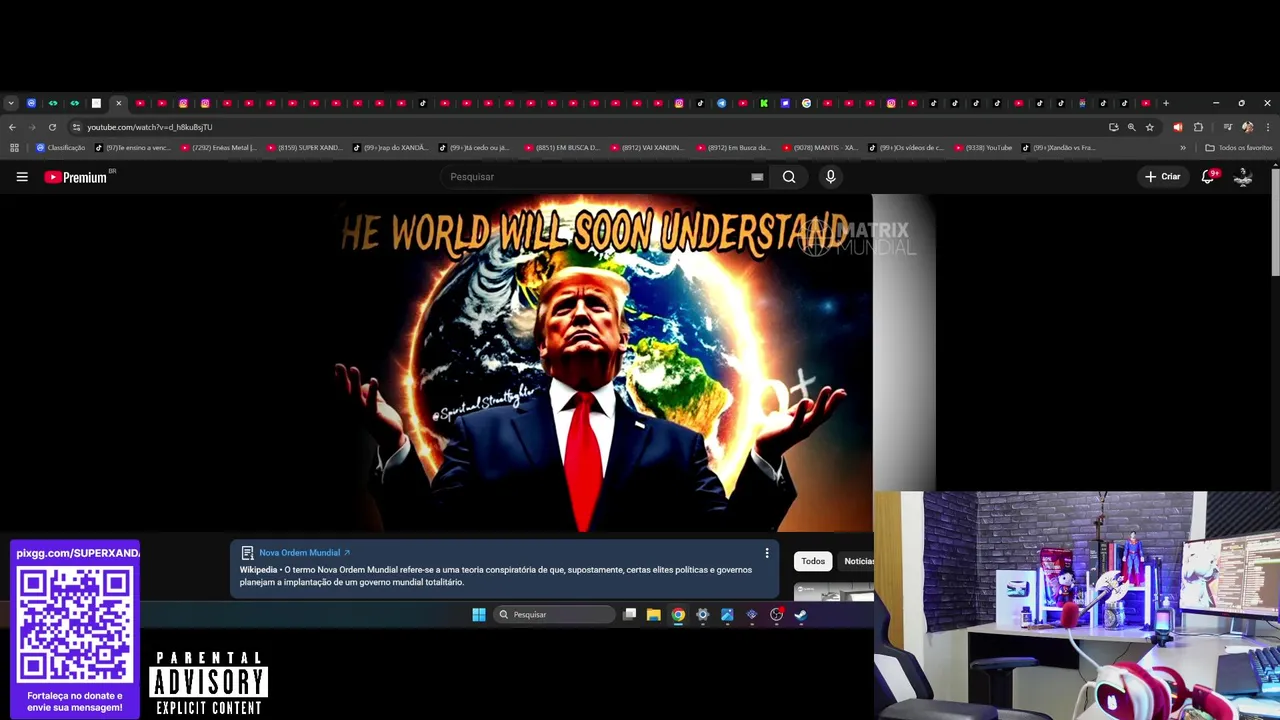Open the bookmarks apps grid icon
This screenshot has width=1280, height=720.
[14, 148]
